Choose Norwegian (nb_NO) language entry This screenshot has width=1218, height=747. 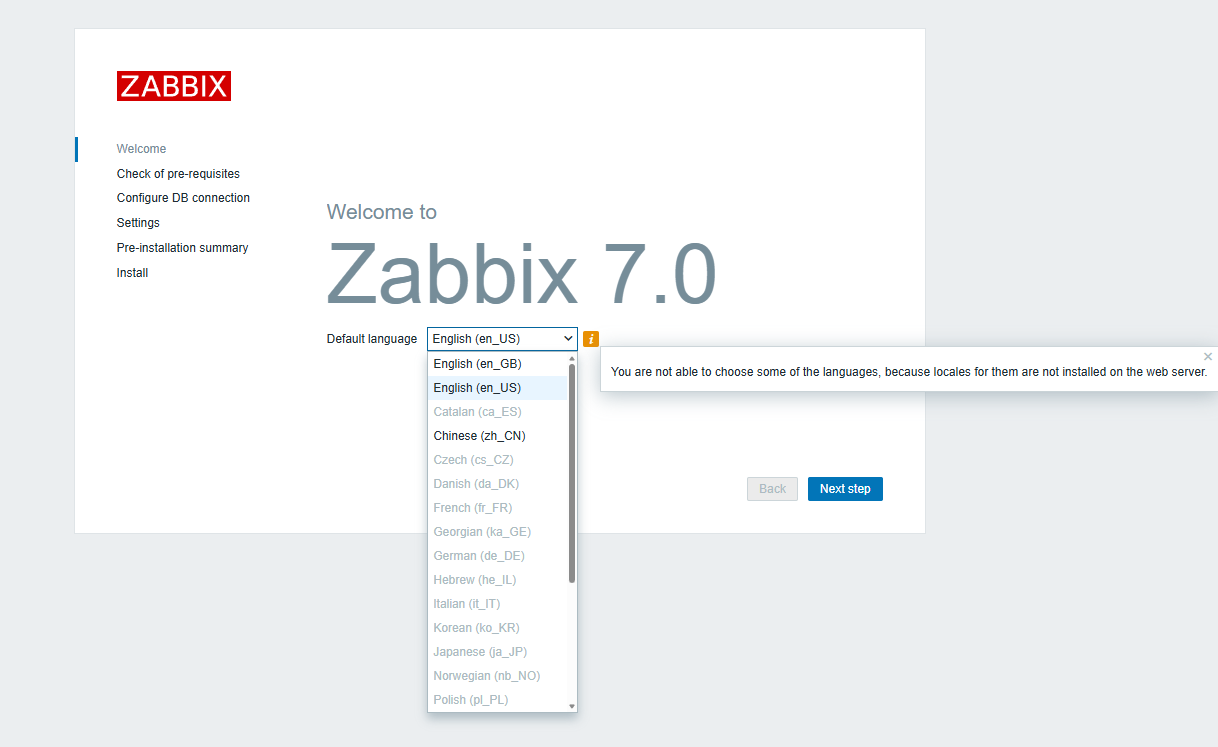tap(498, 676)
